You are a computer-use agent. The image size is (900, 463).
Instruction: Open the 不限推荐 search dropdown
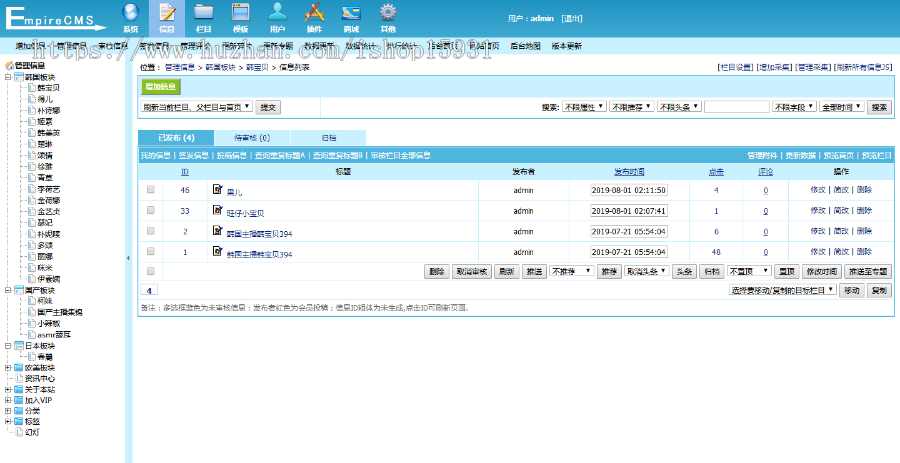631,107
